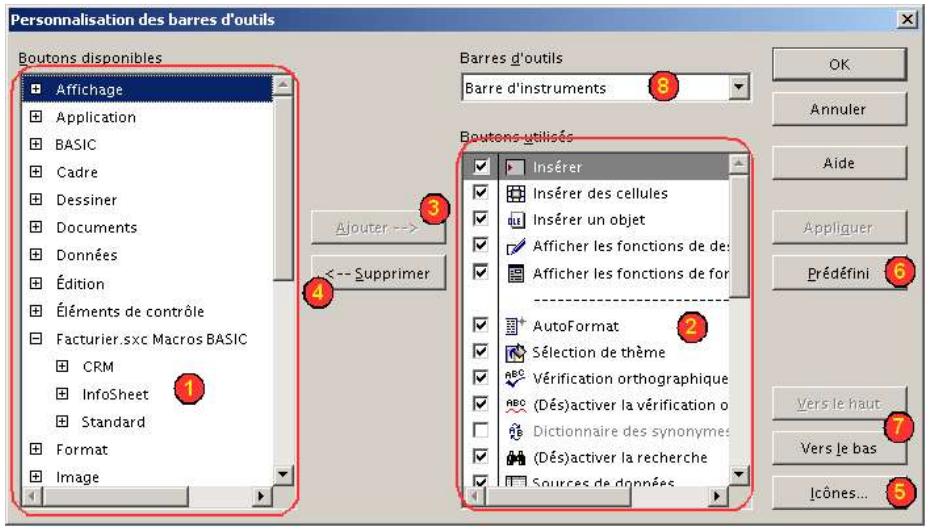Click the OK button
Viewport: 929px width, 529px height.
click(839, 65)
